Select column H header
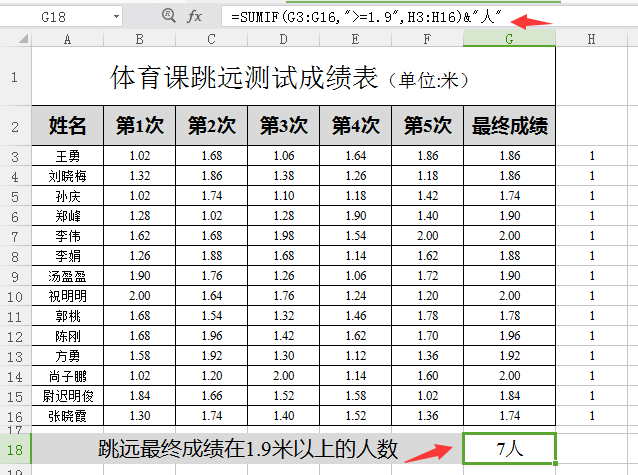The image size is (638, 475). click(592, 39)
